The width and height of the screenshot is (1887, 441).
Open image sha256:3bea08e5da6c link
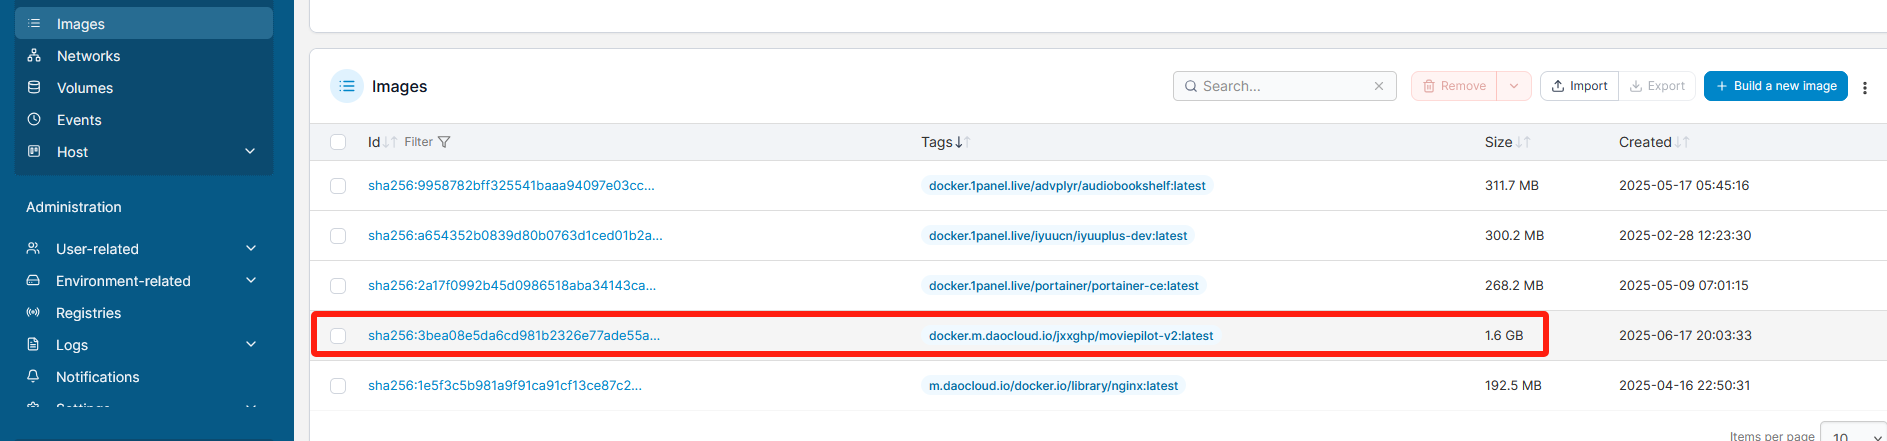coord(514,335)
